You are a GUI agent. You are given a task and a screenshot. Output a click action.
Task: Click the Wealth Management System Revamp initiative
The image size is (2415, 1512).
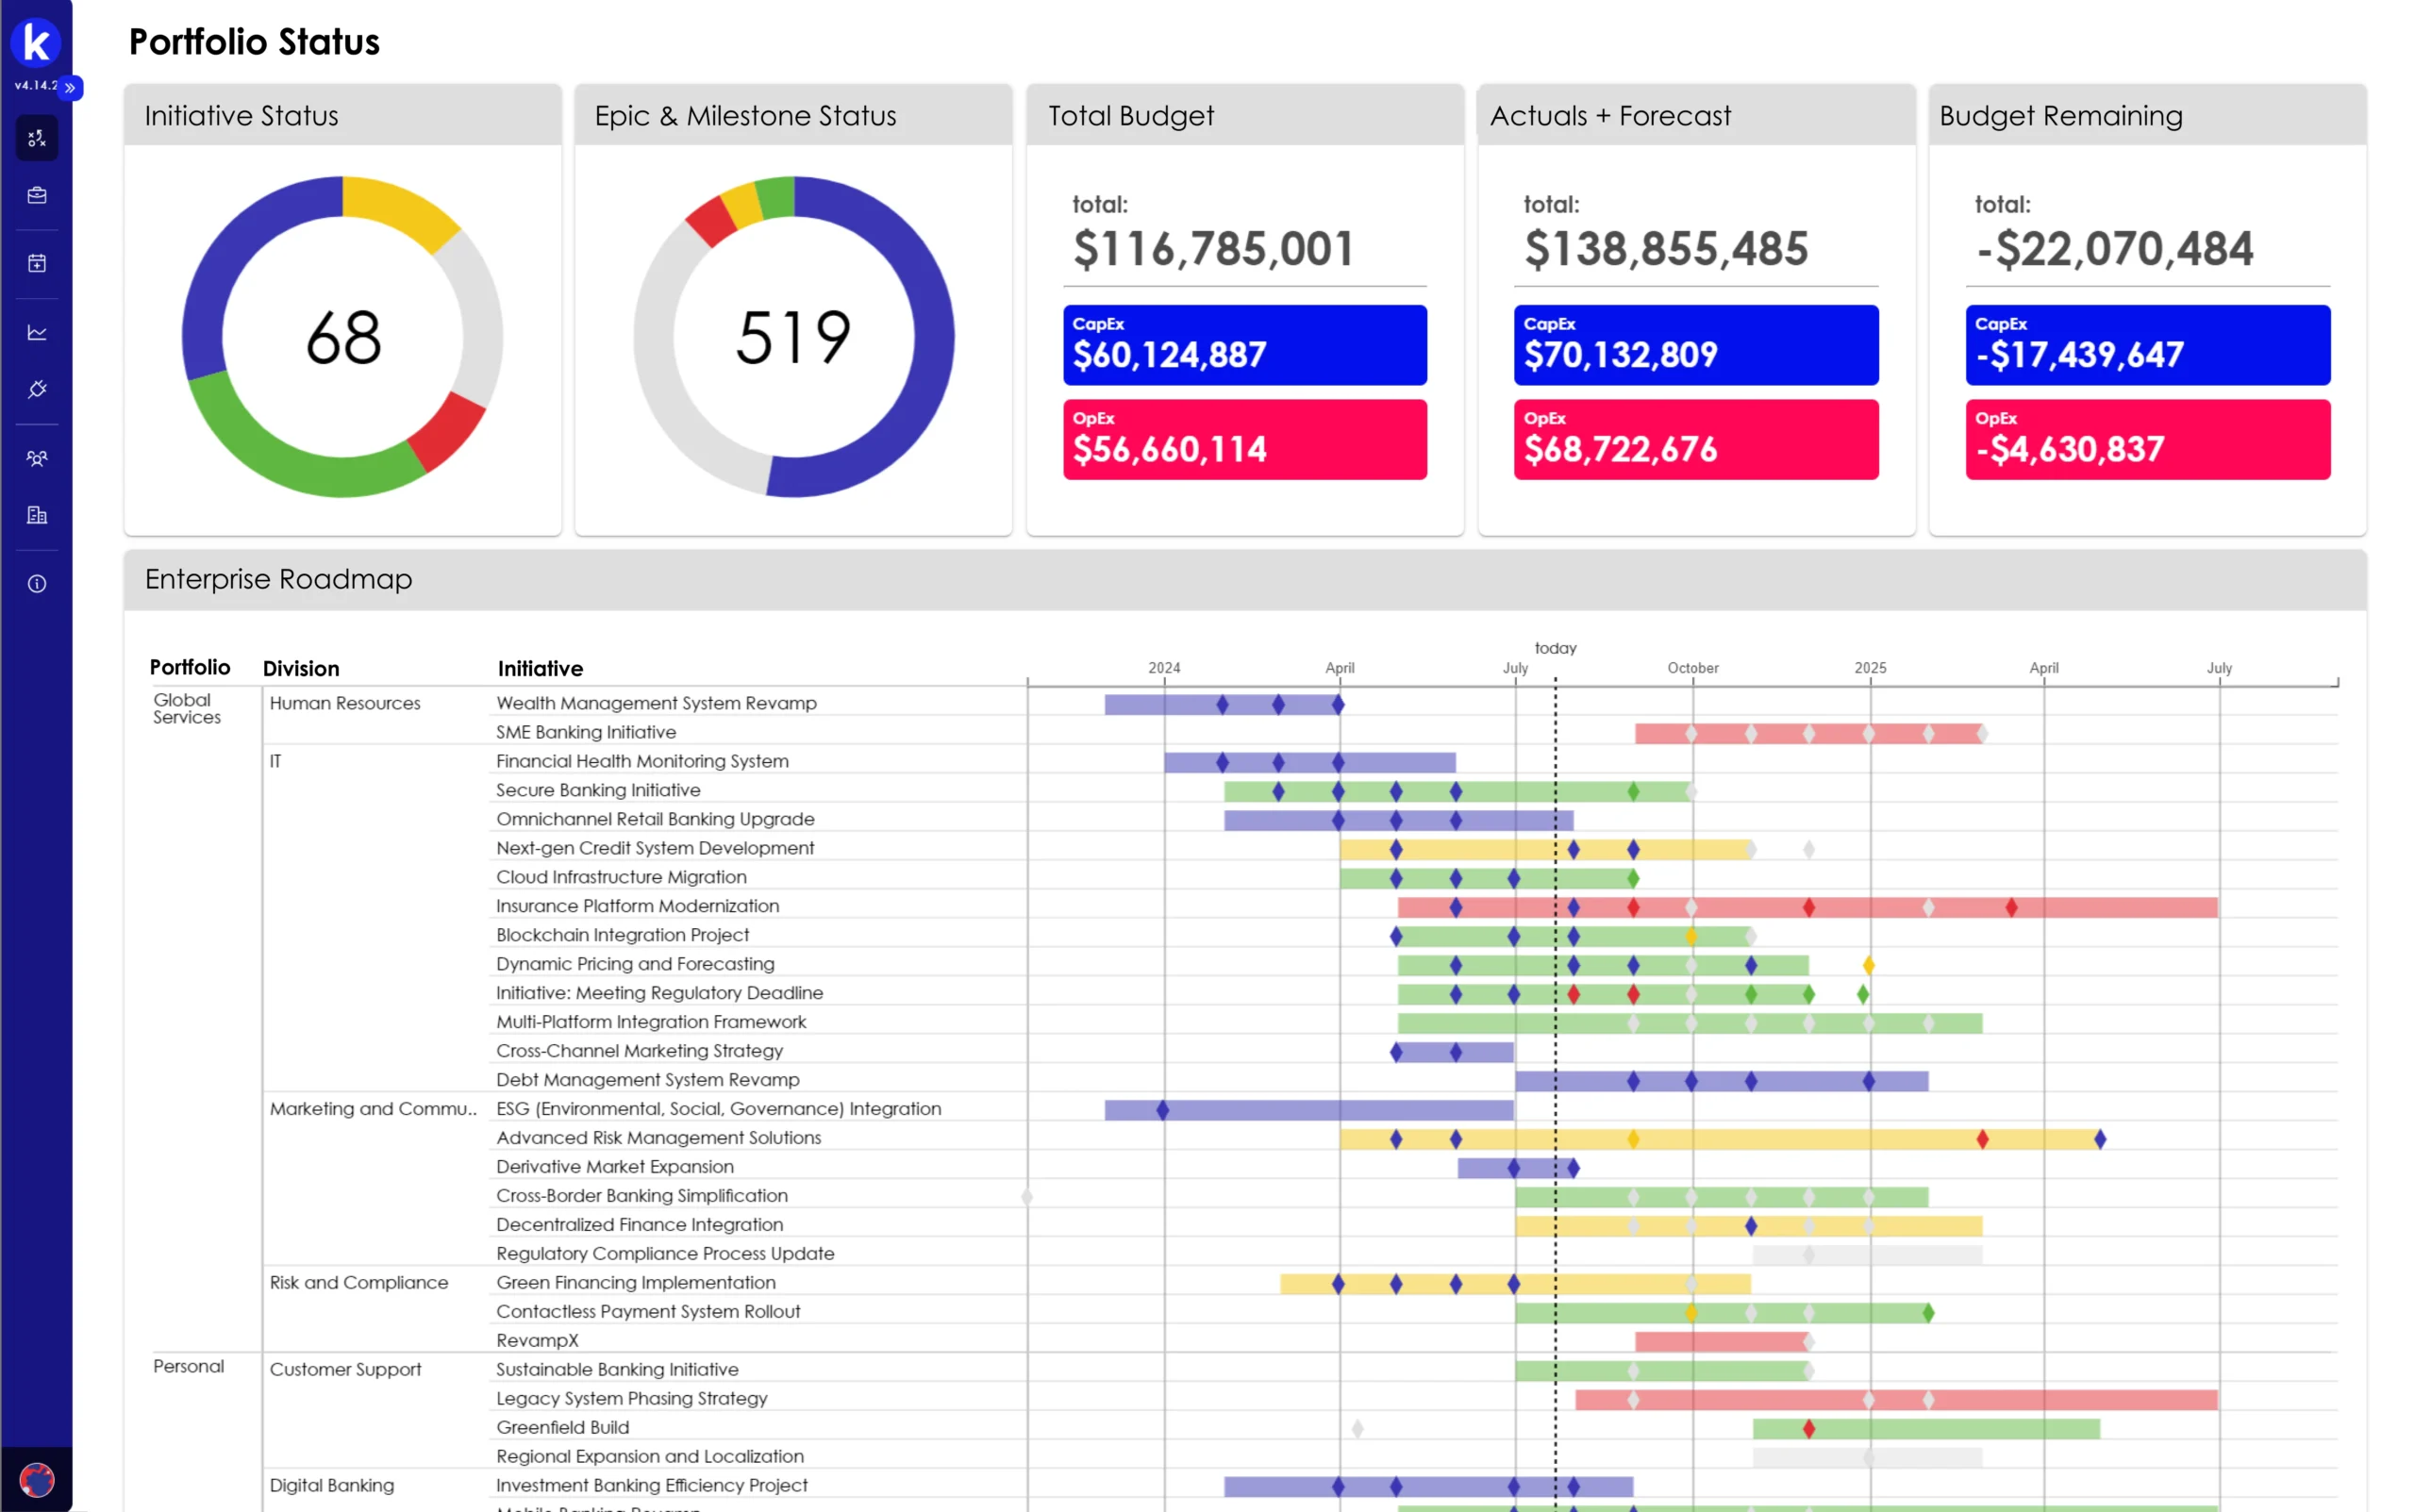point(656,703)
